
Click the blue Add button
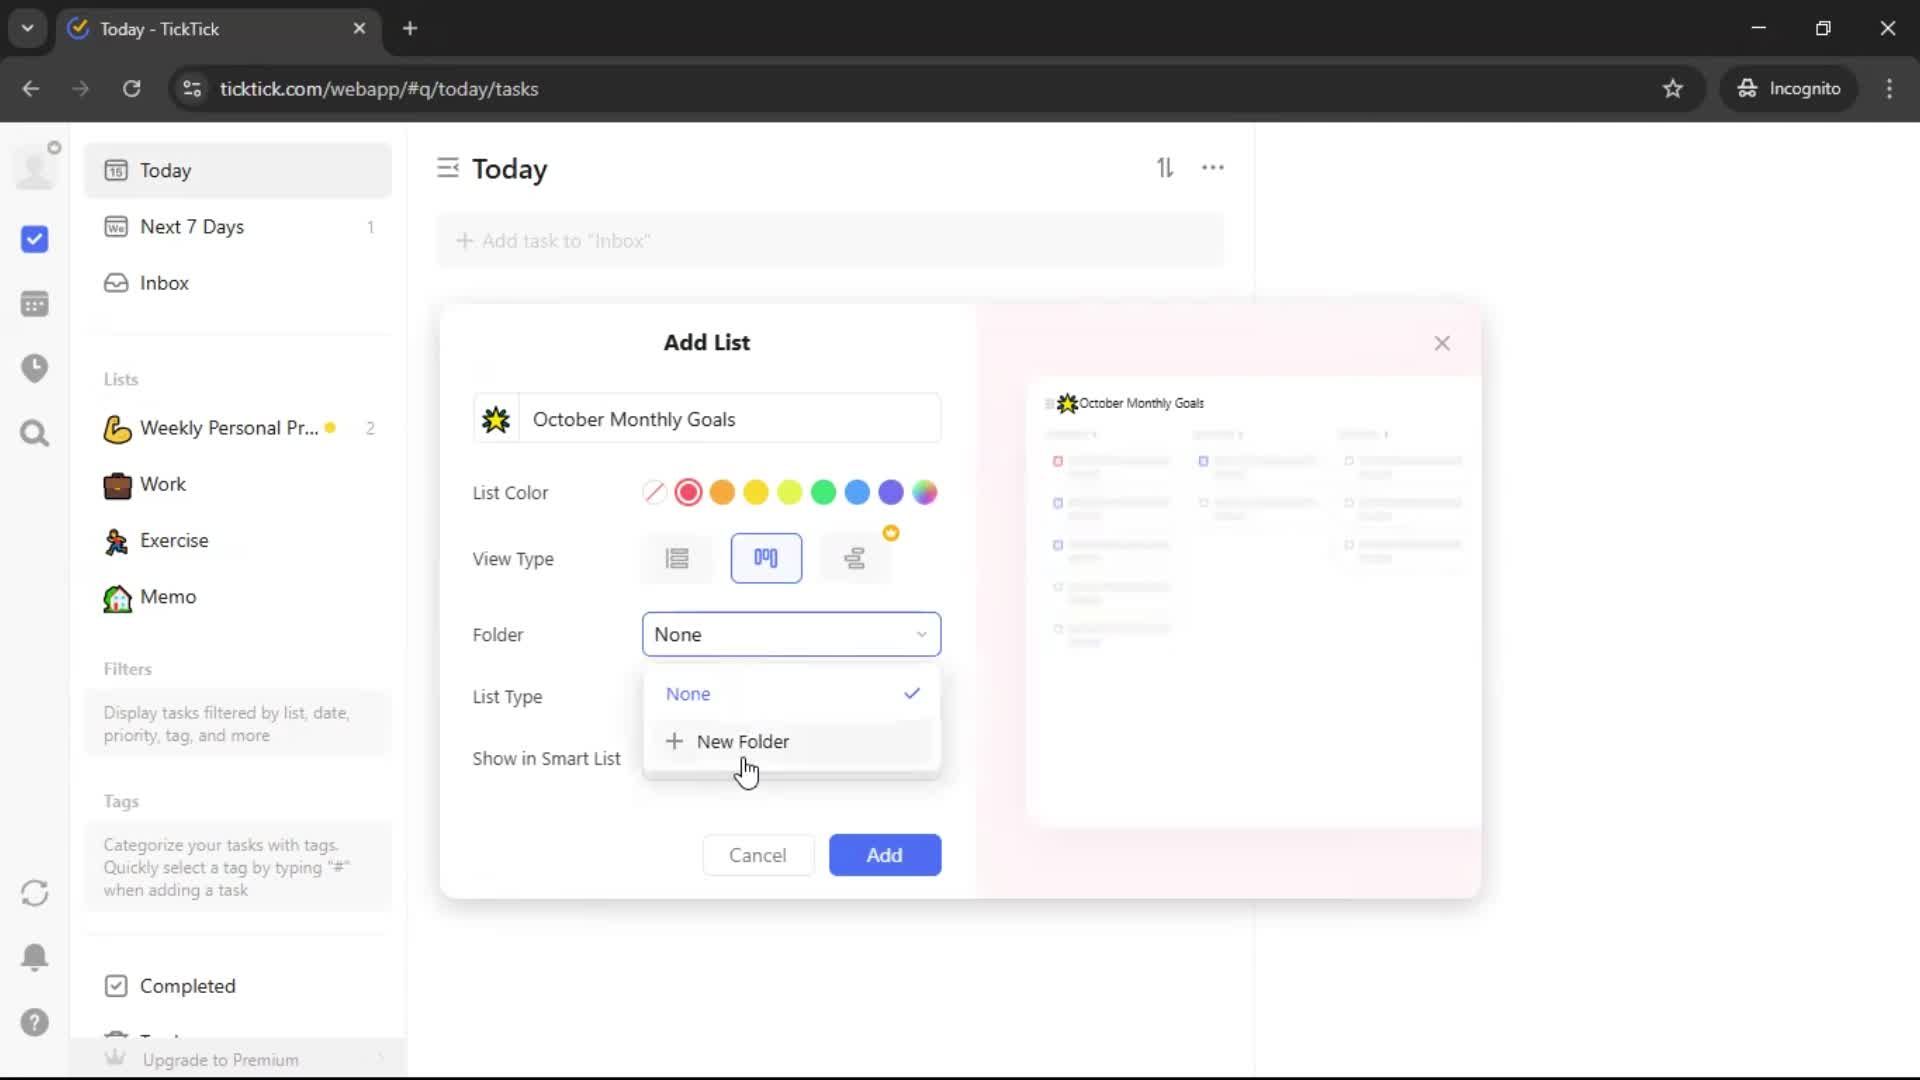tap(884, 855)
